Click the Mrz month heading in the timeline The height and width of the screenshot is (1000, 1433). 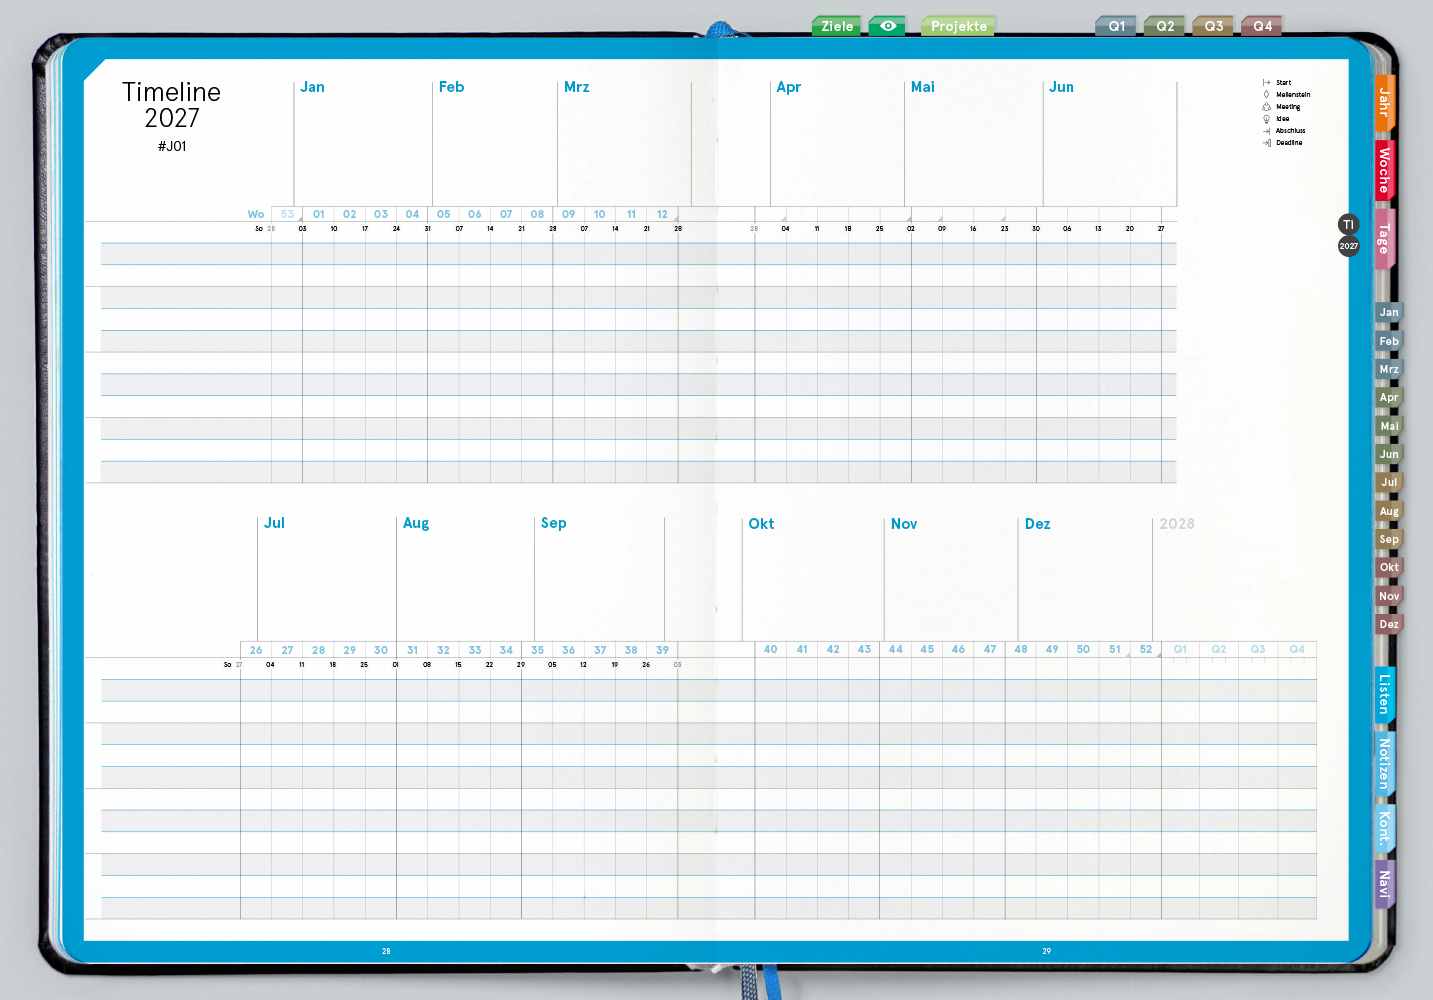tap(576, 87)
